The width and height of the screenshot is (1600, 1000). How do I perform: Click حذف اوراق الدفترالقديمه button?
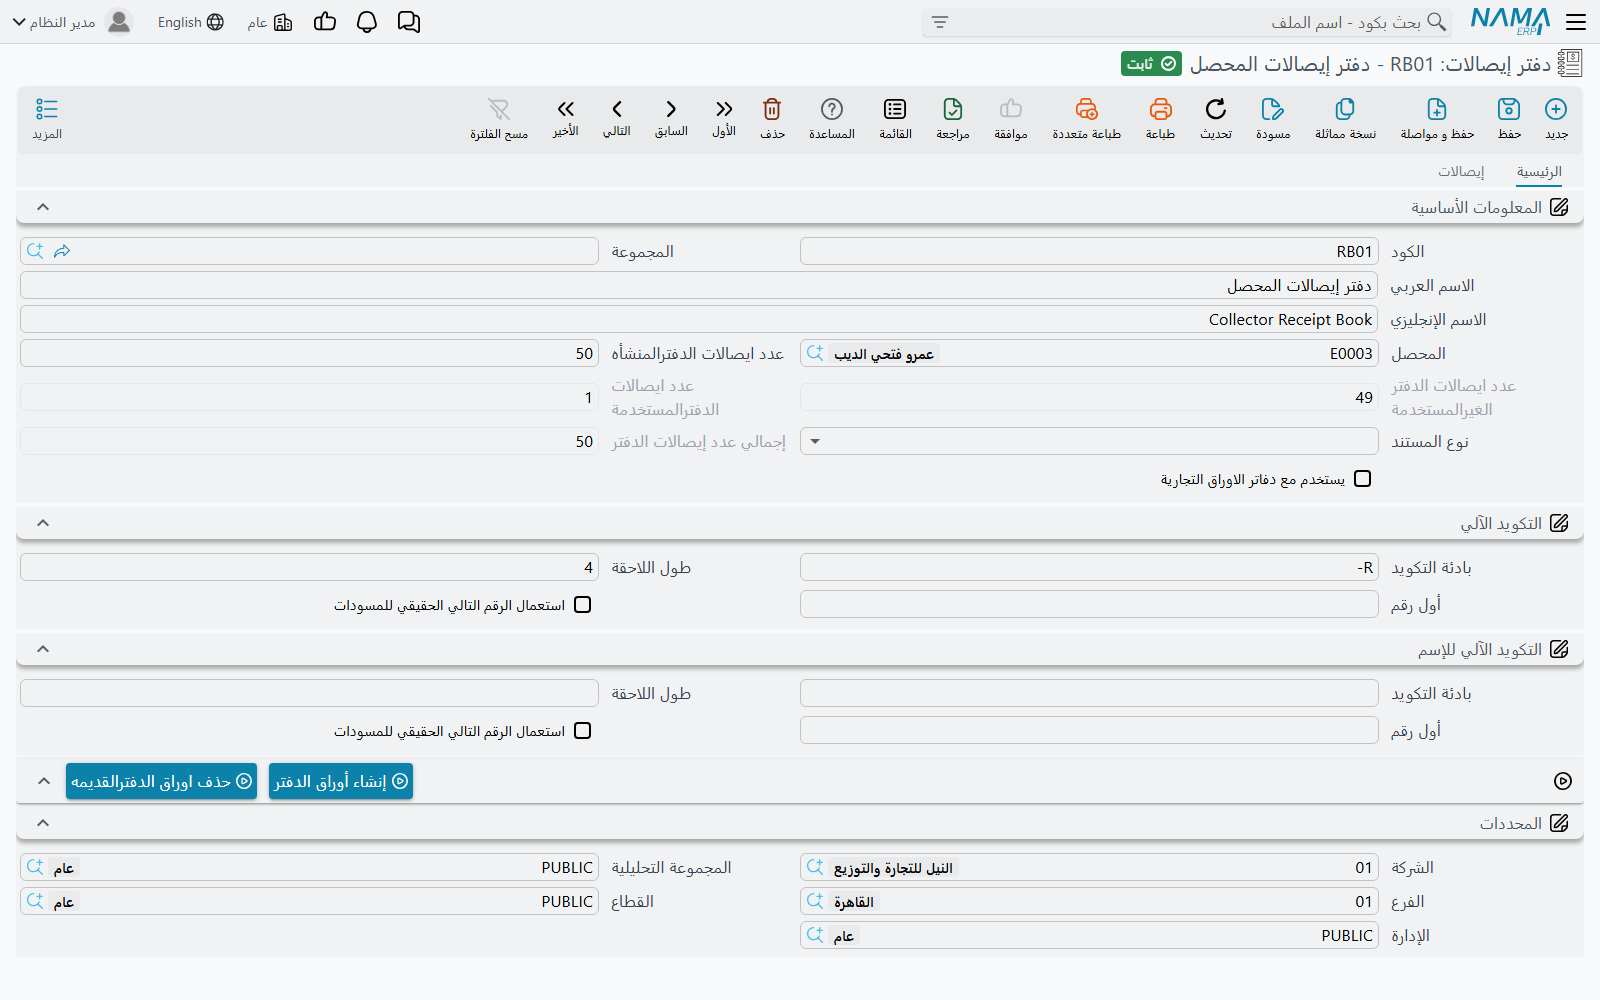tap(161, 781)
